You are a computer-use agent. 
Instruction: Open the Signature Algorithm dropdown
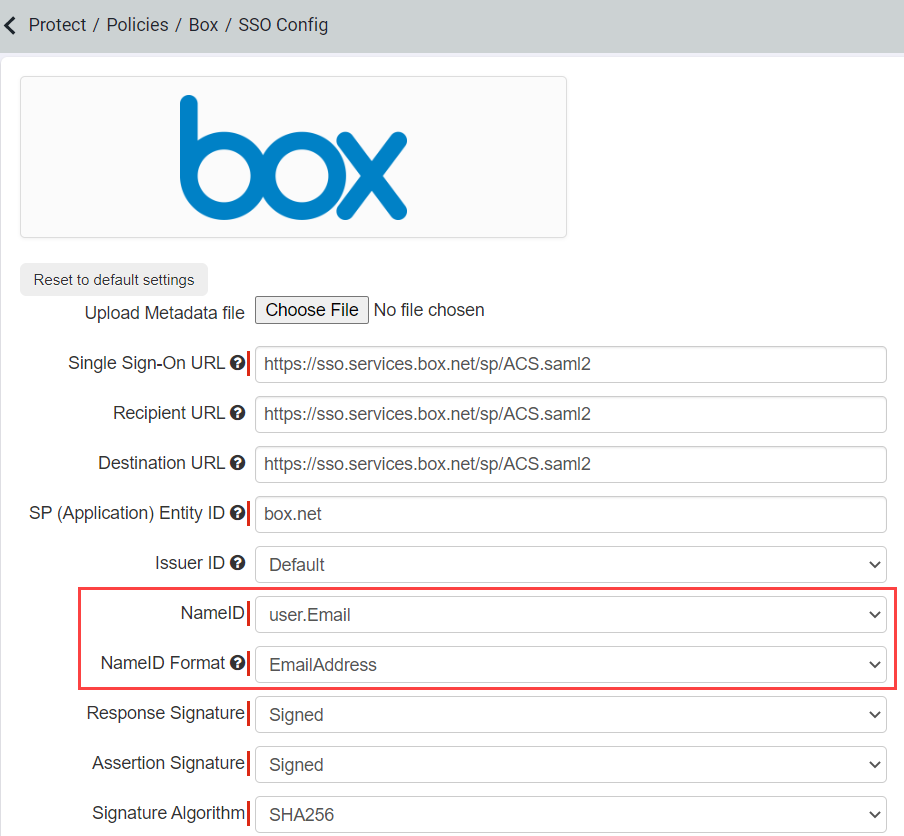570,814
